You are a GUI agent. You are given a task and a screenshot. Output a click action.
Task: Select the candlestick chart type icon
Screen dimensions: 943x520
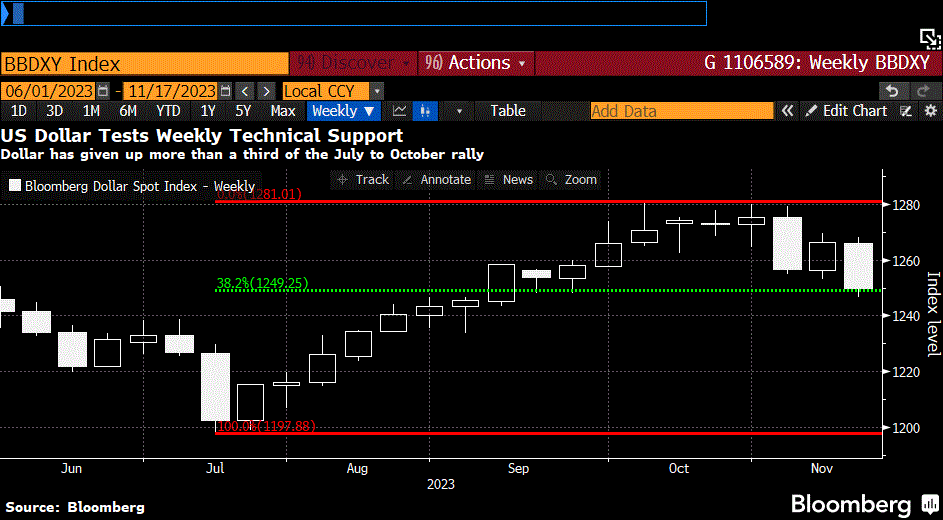[x=426, y=111]
